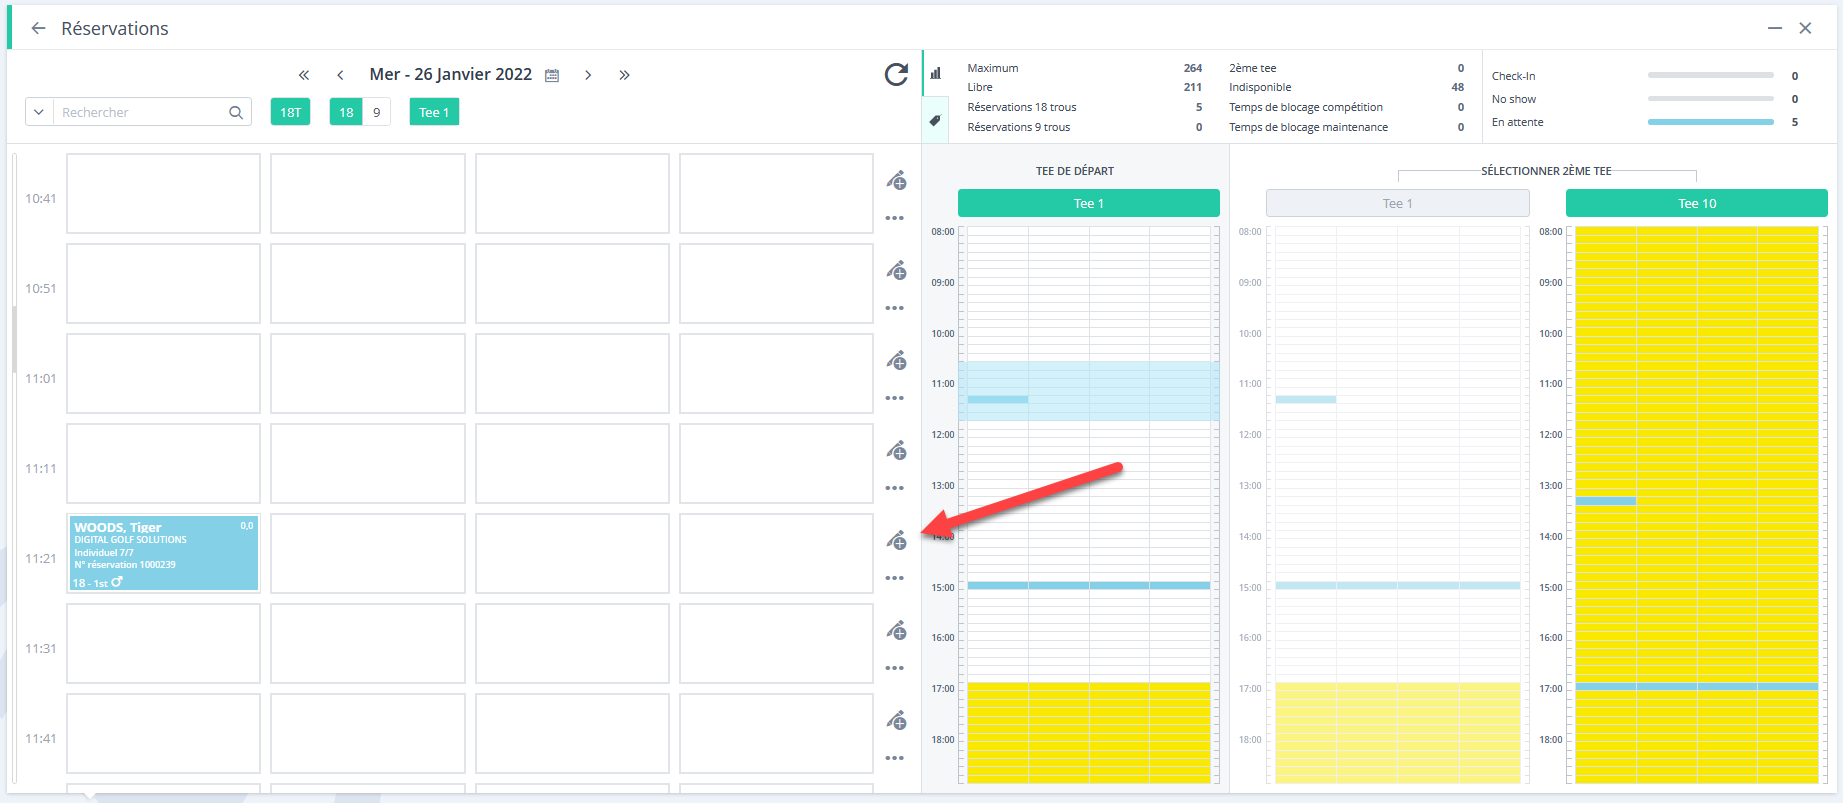Open the calendar date picker icon
This screenshot has width=1843, height=803.
552,75
